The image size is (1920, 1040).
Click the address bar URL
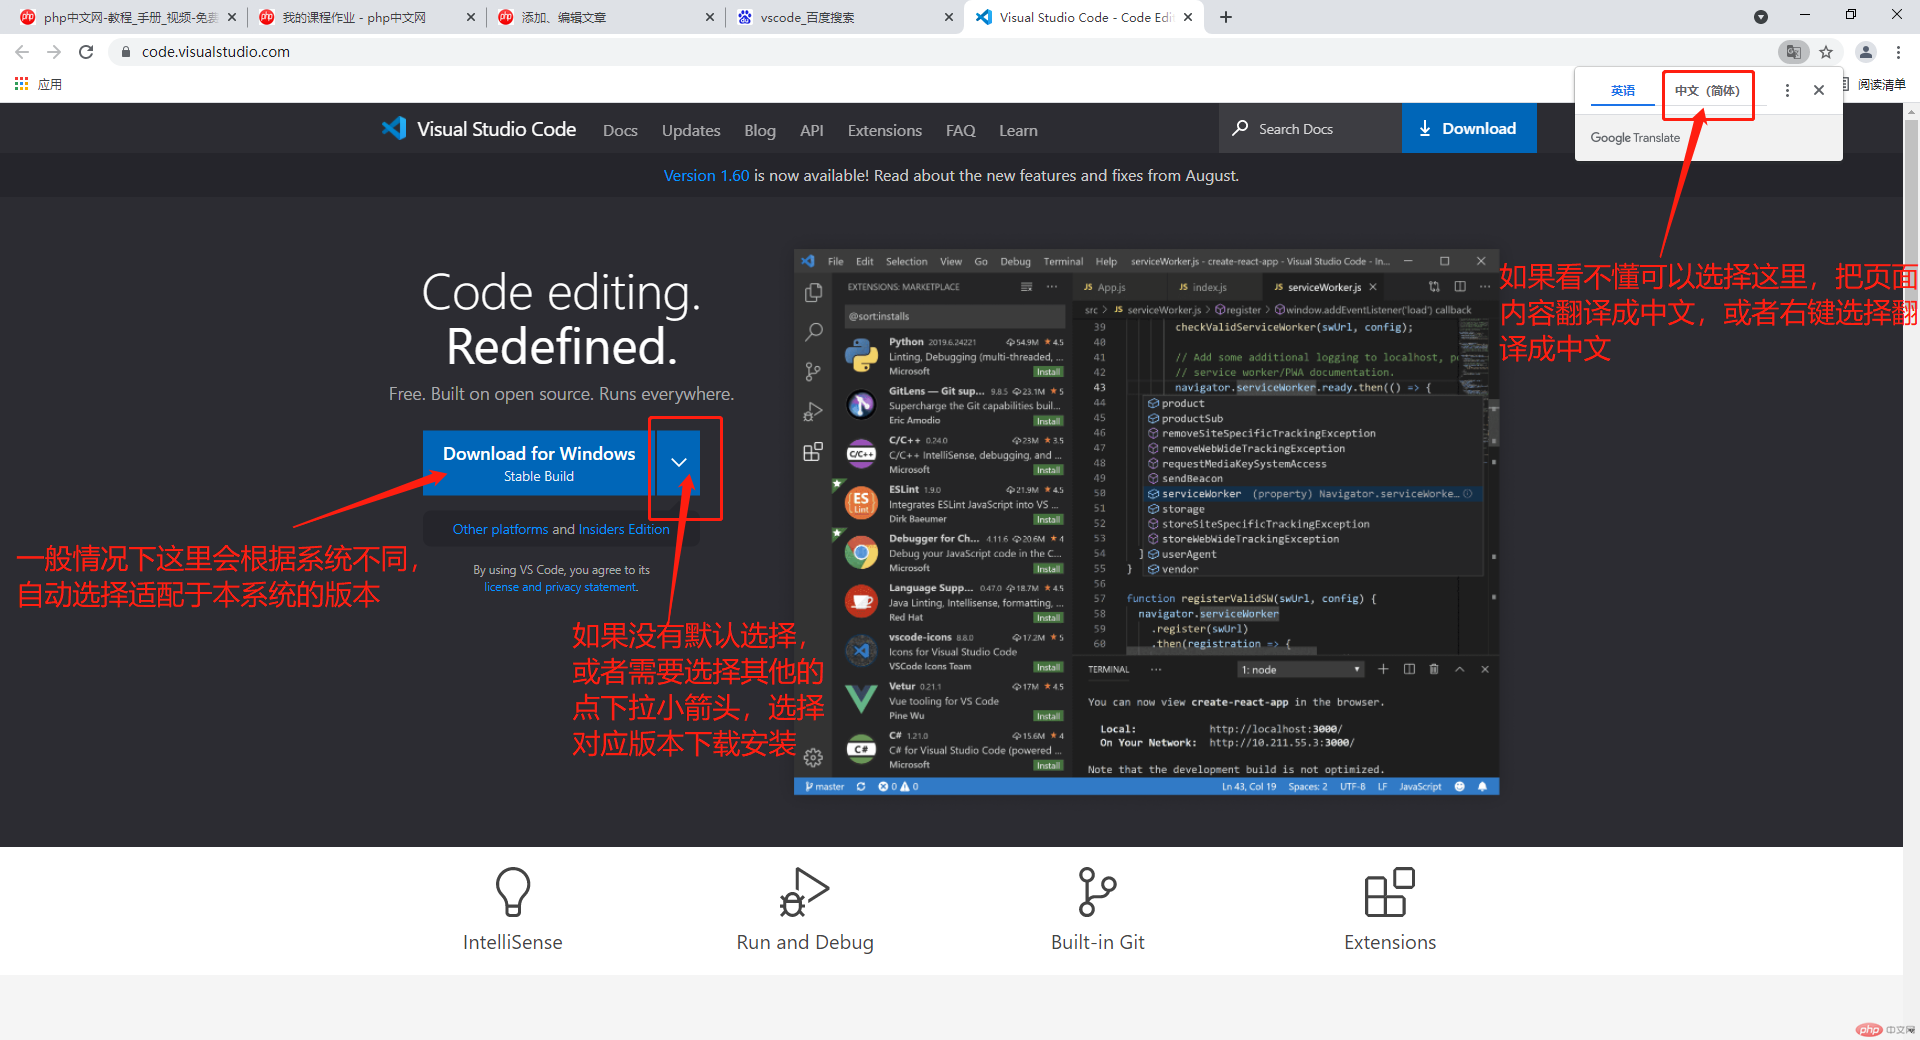(x=216, y=52)
